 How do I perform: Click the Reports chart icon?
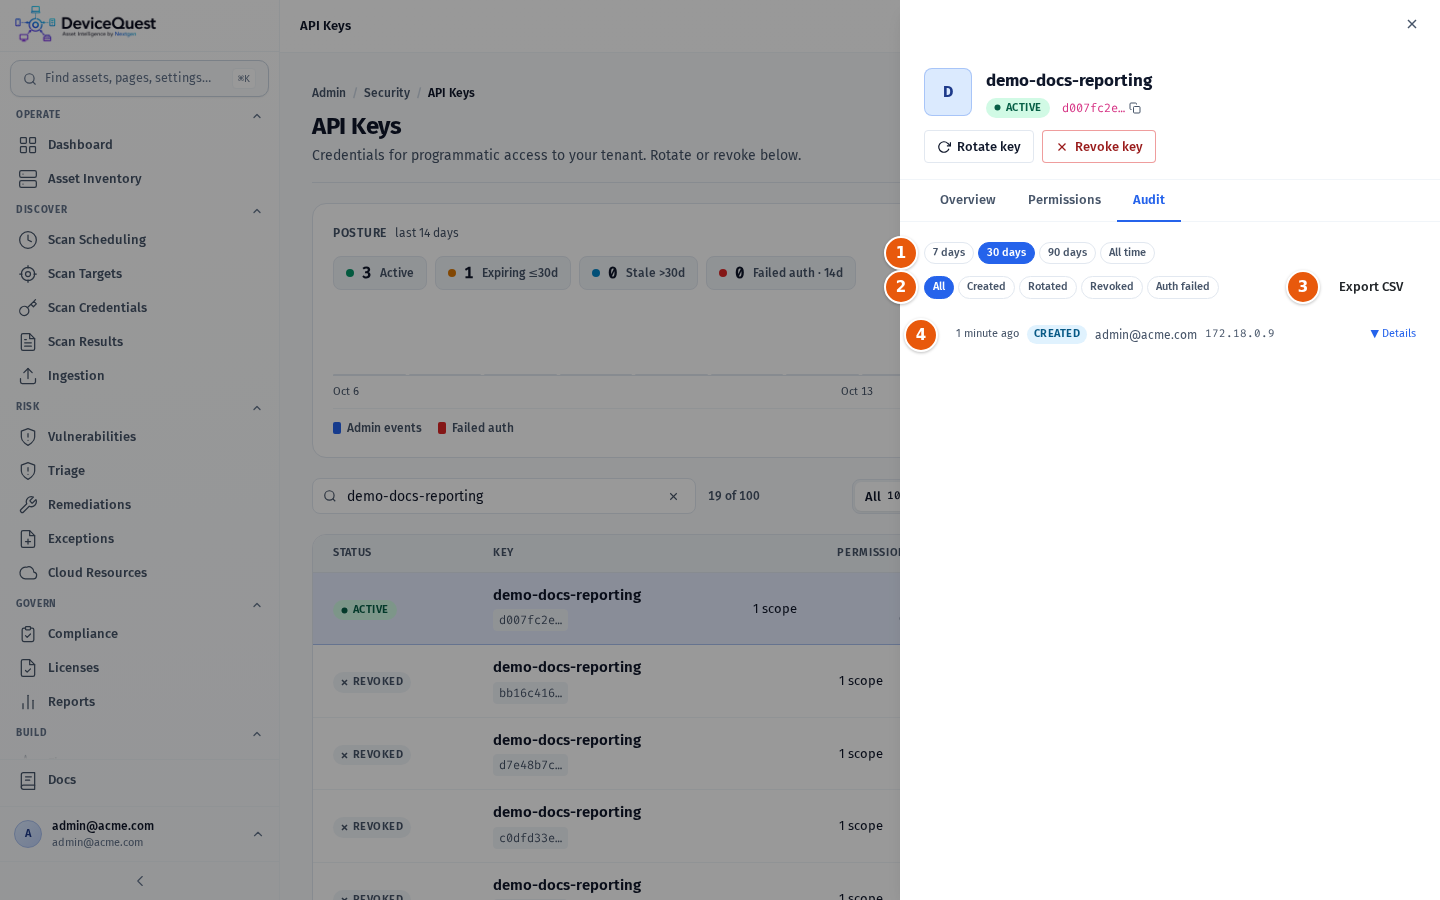point(28,702)
